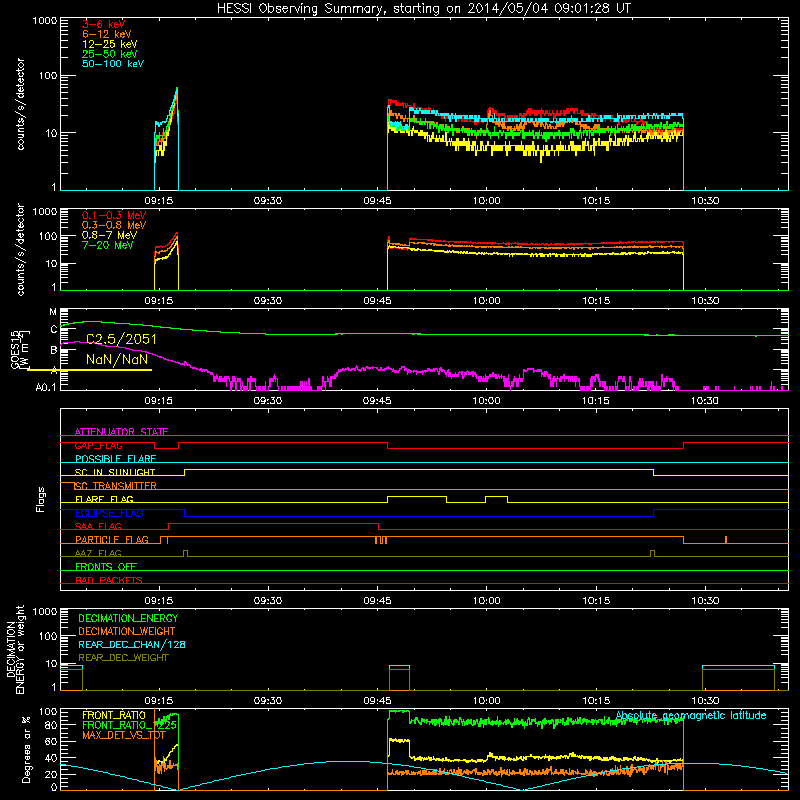Click the 10:30 tick under Flags panel
800x800 pixels.
click(x=705, y=601)
